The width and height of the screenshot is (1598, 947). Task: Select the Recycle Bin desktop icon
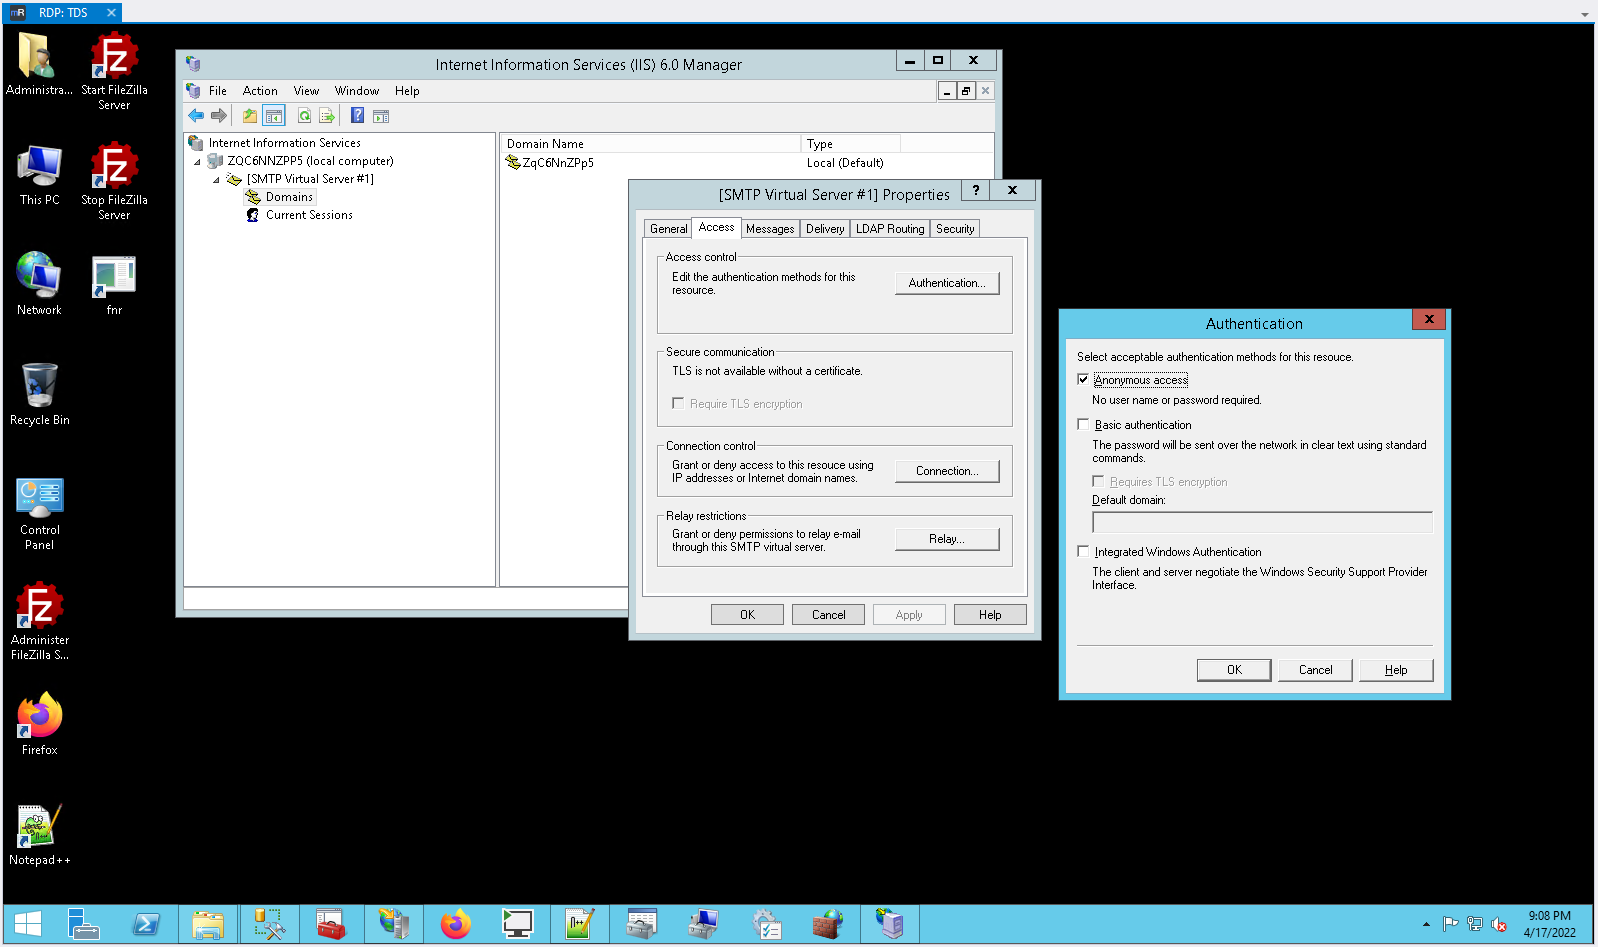coord(40,394)
